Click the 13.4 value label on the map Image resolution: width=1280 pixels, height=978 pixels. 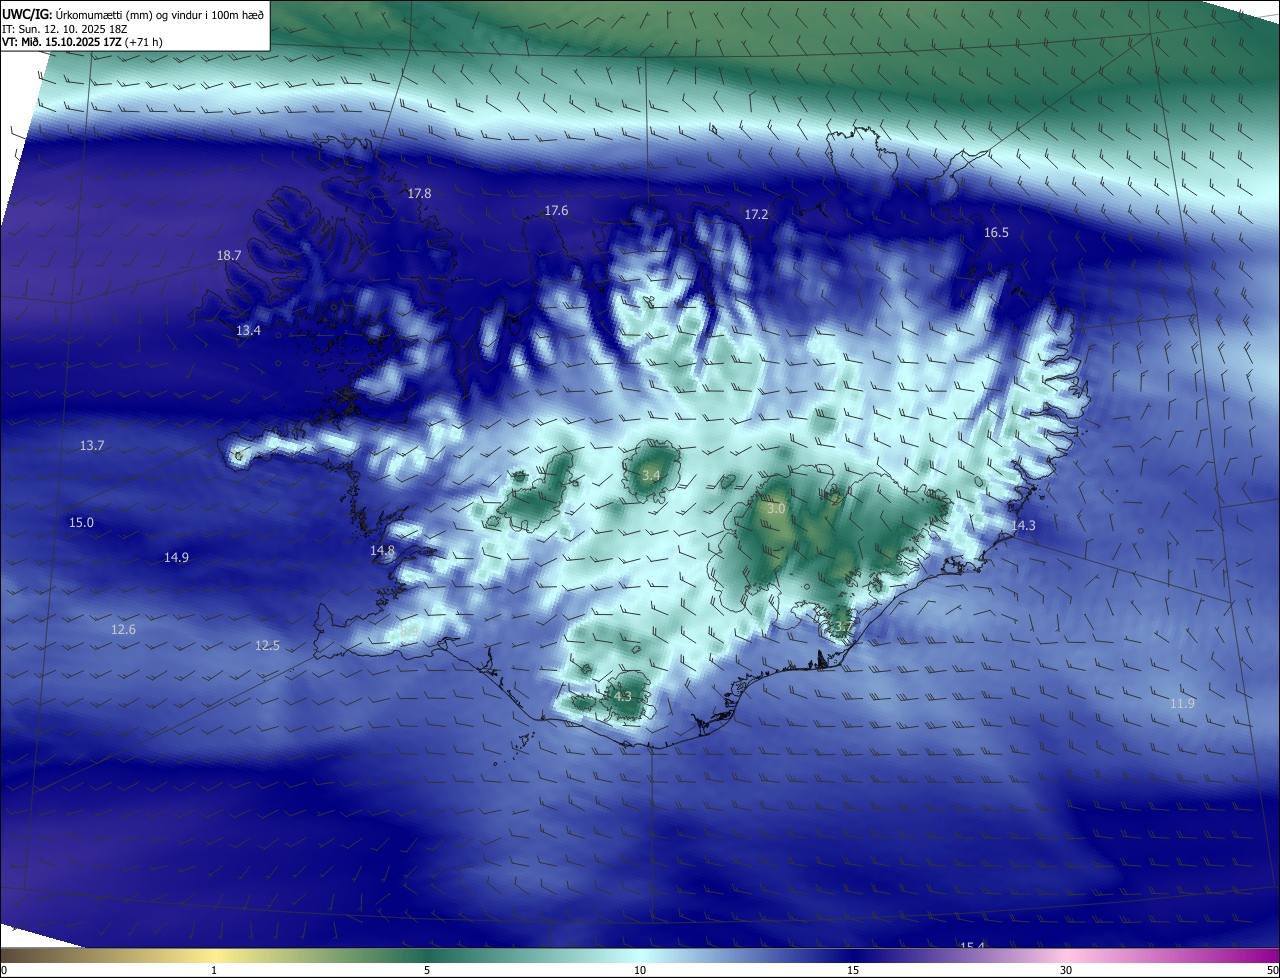pos(248,330)
